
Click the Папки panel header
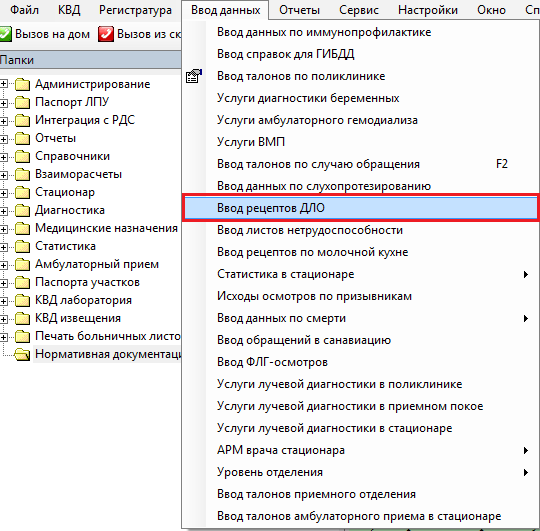pos(90,60)
